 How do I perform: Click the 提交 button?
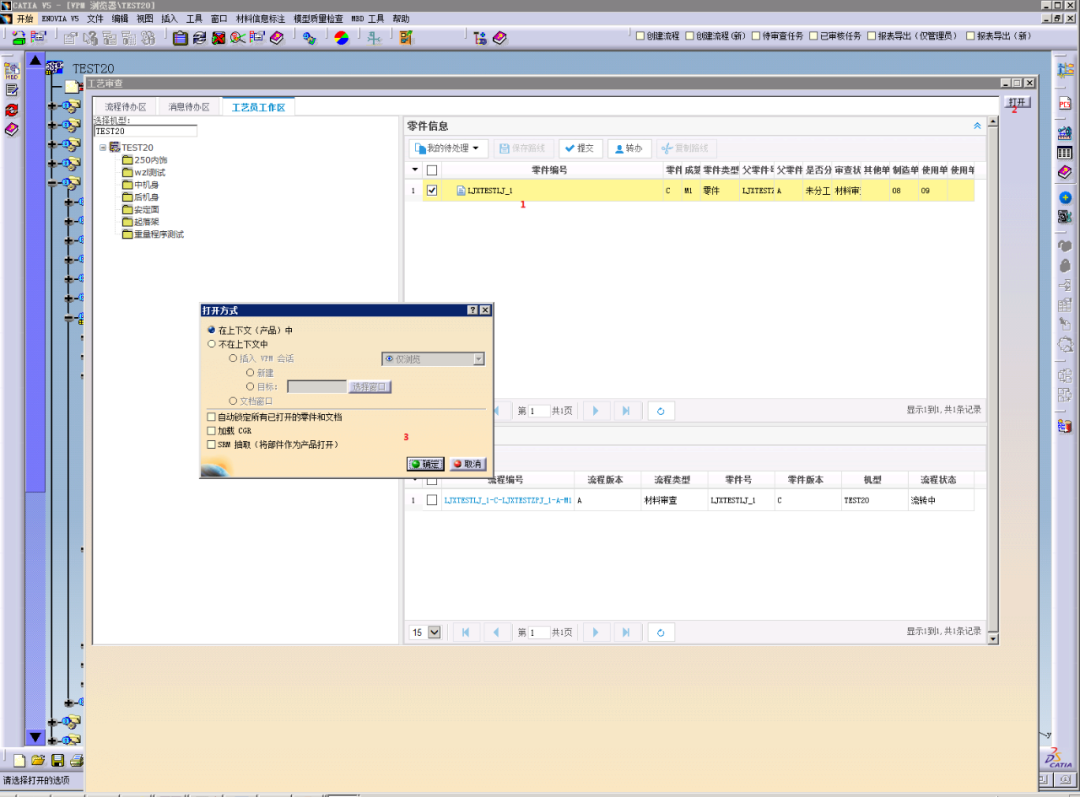[579, 148]
